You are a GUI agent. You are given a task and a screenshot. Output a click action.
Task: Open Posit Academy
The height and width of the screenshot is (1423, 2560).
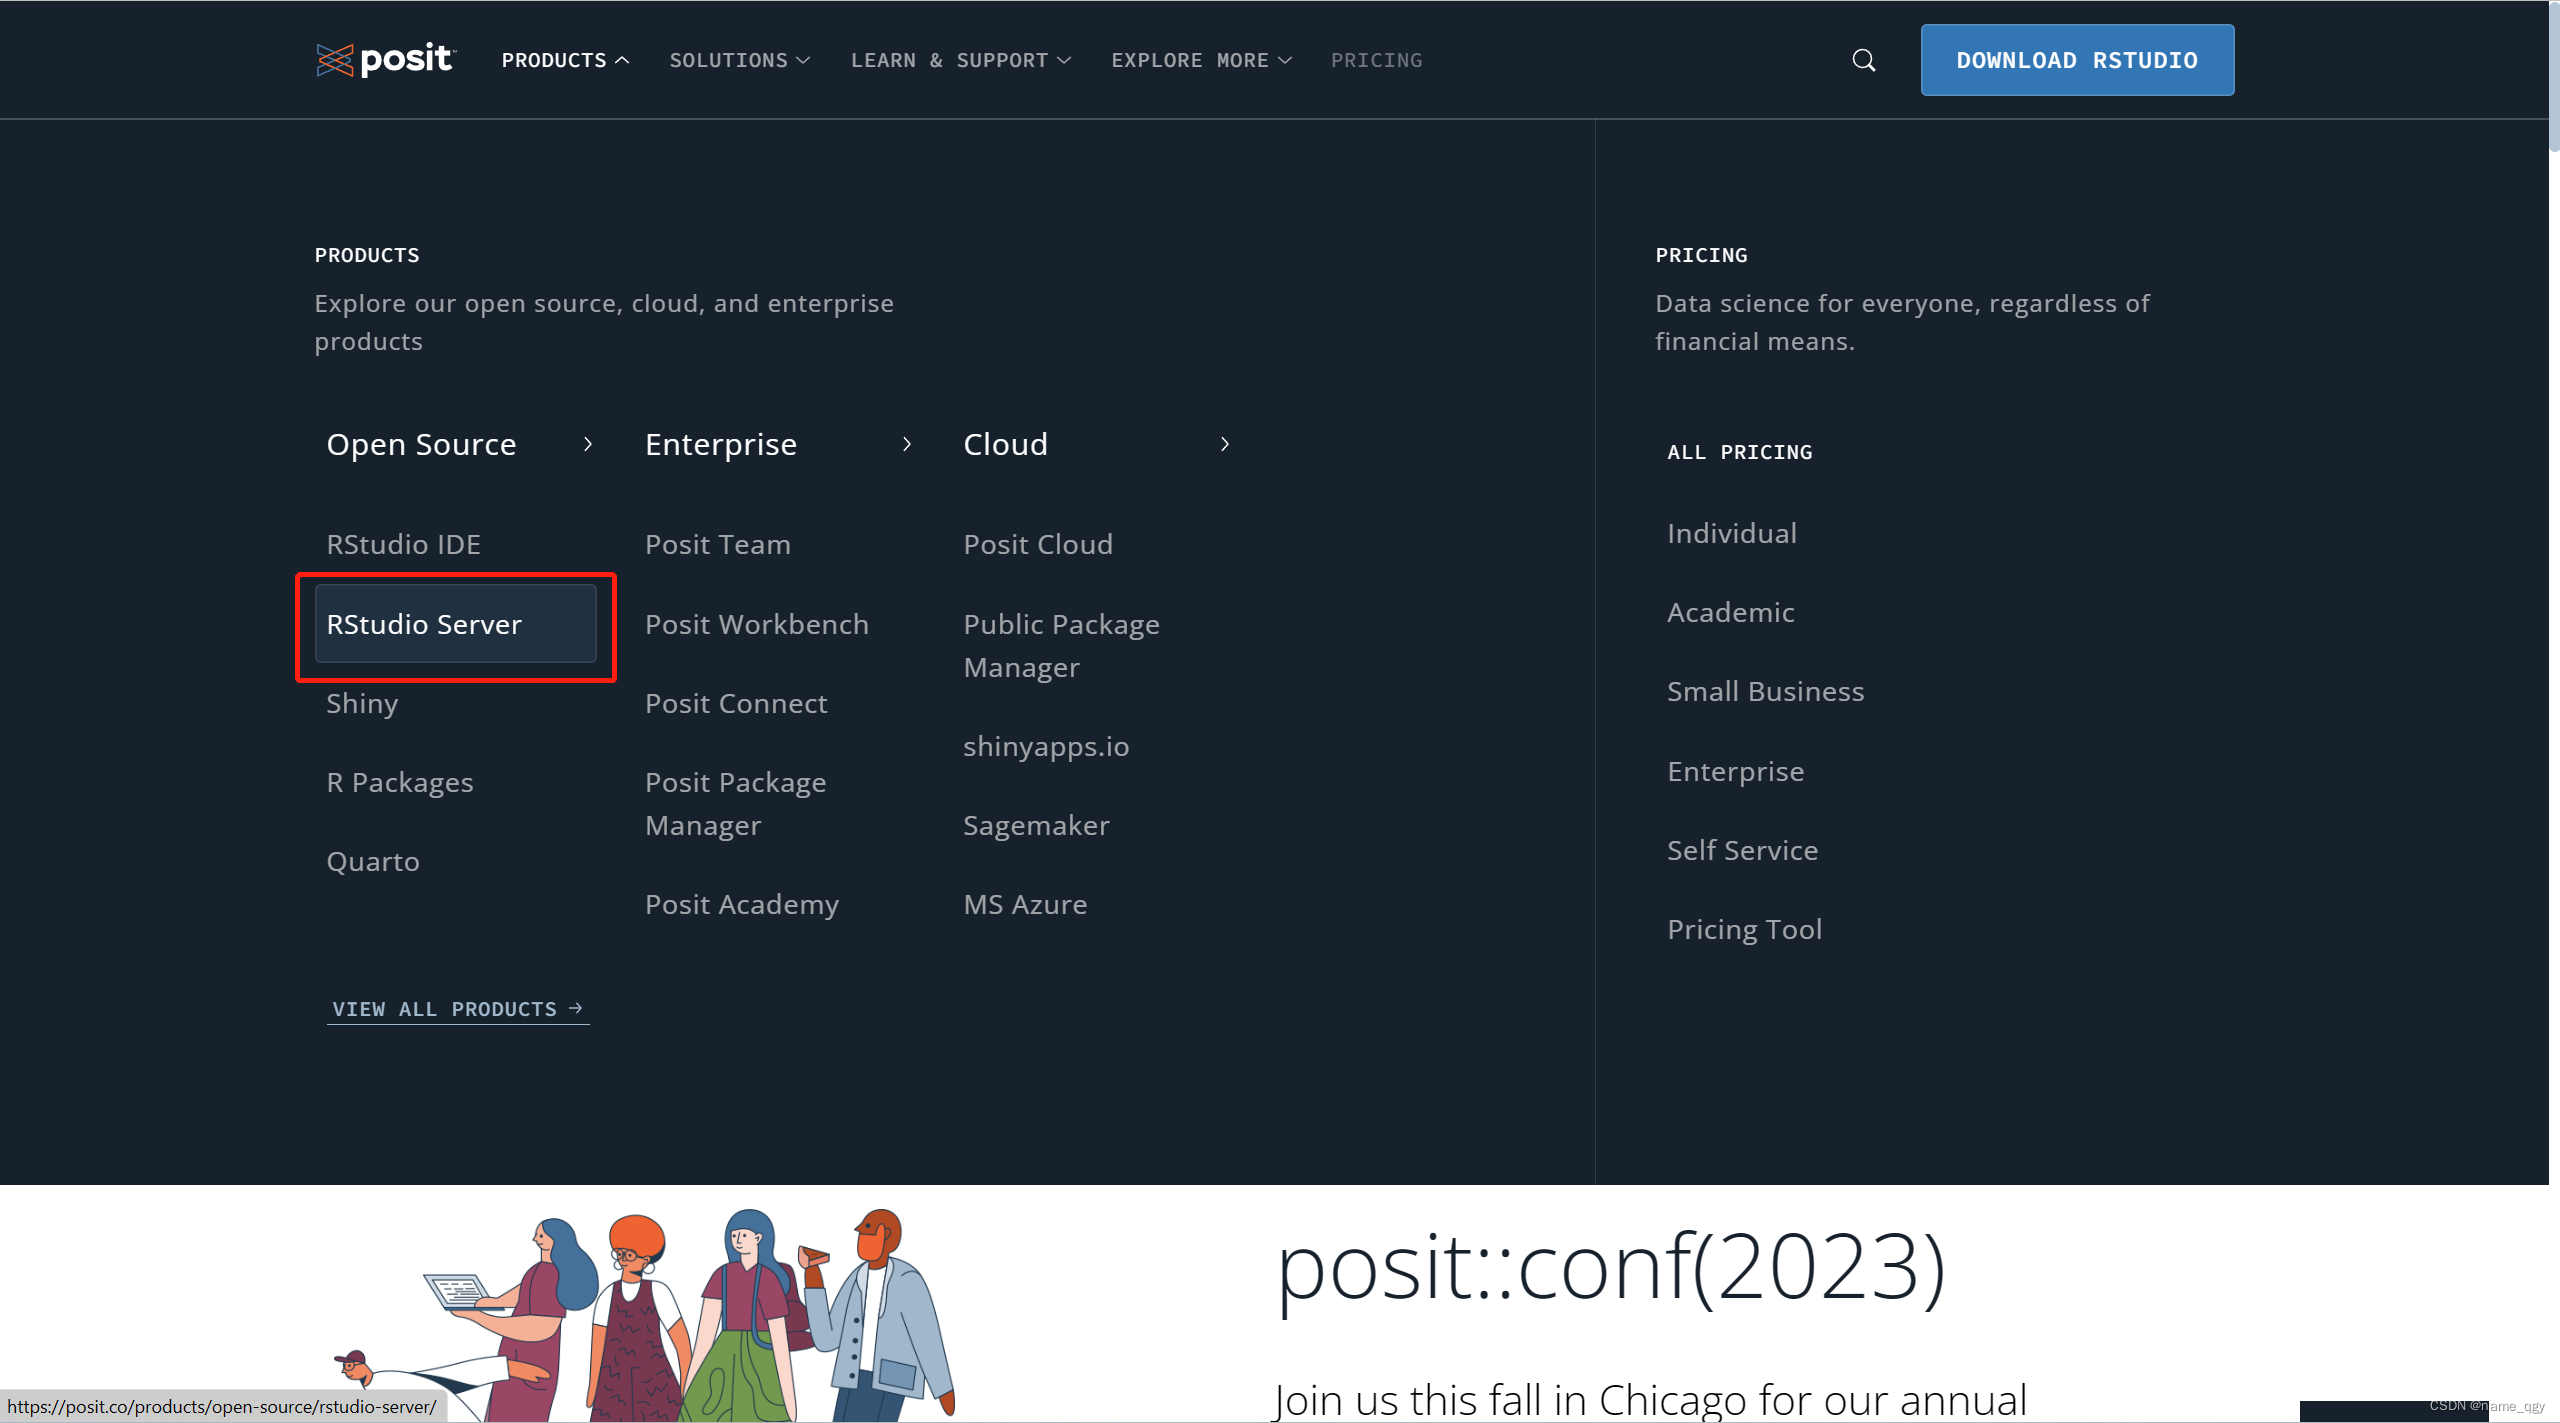click(742, 904)
